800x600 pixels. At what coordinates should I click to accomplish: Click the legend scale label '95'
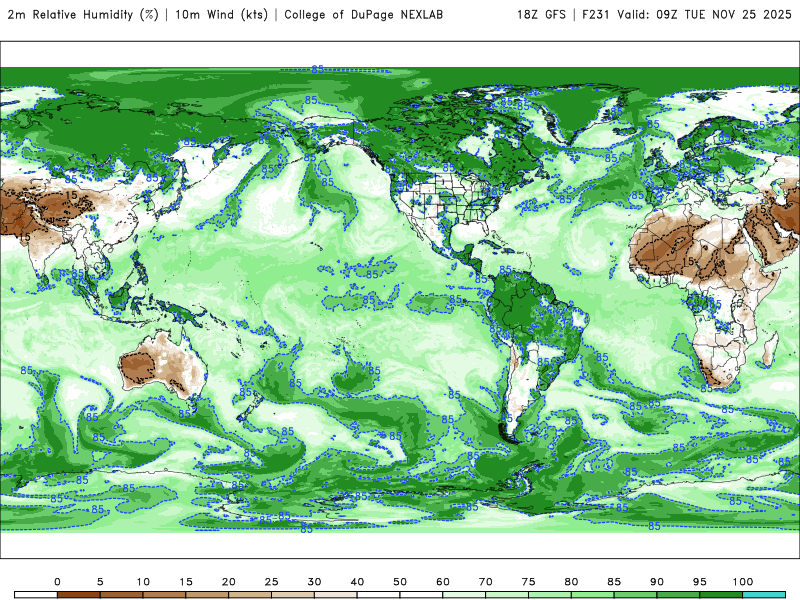click(700, 582)
